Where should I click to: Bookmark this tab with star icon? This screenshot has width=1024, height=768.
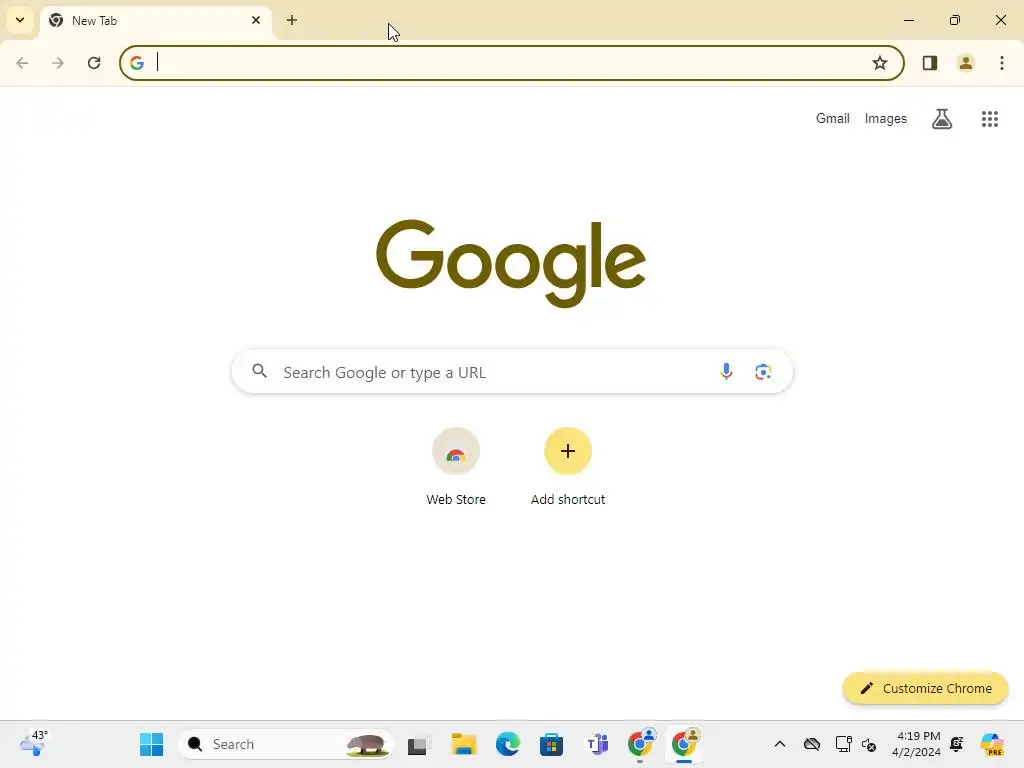click(x=880, y=63)
